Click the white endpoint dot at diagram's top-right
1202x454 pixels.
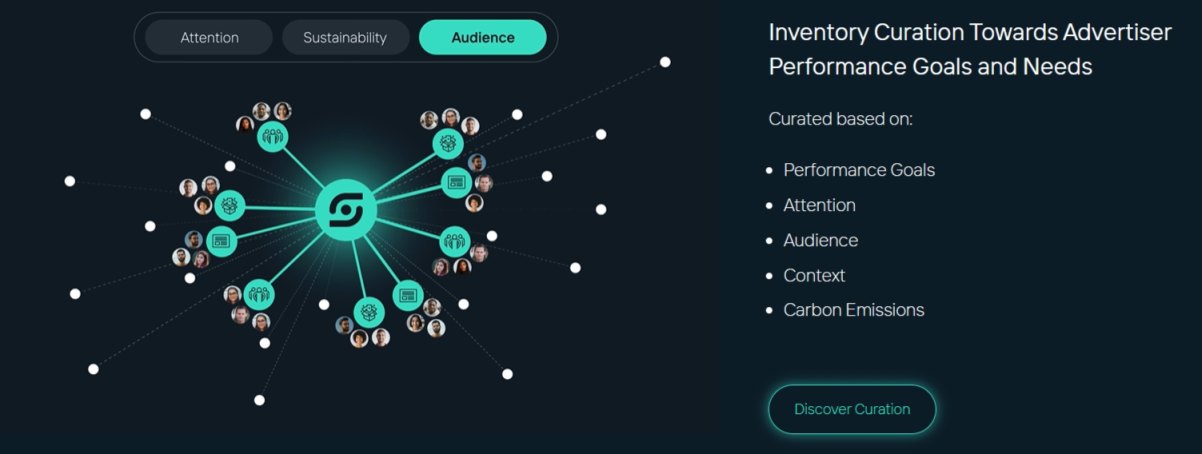[665, 62]
